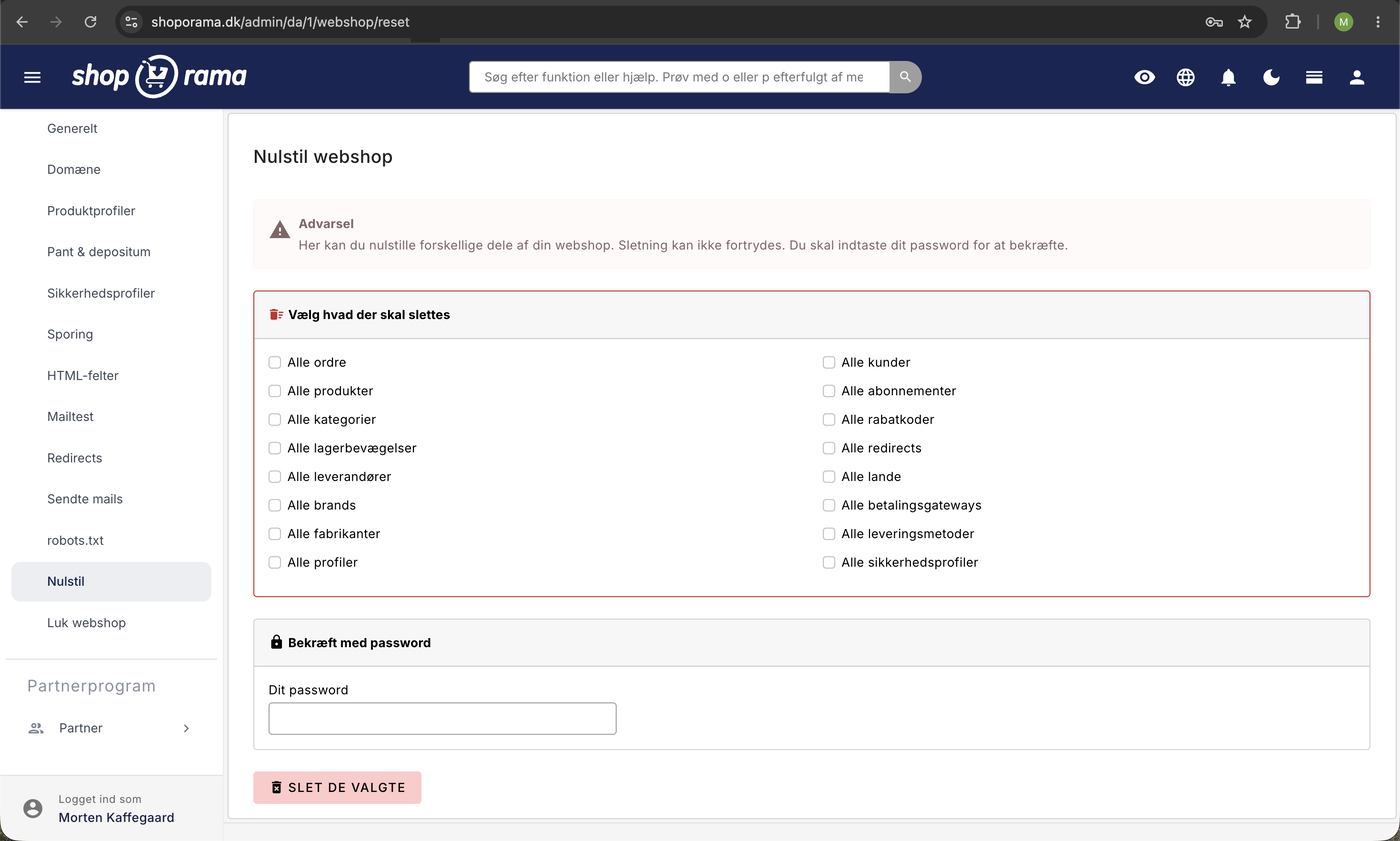Check the Alle ordre checkbox

point(275,362)
